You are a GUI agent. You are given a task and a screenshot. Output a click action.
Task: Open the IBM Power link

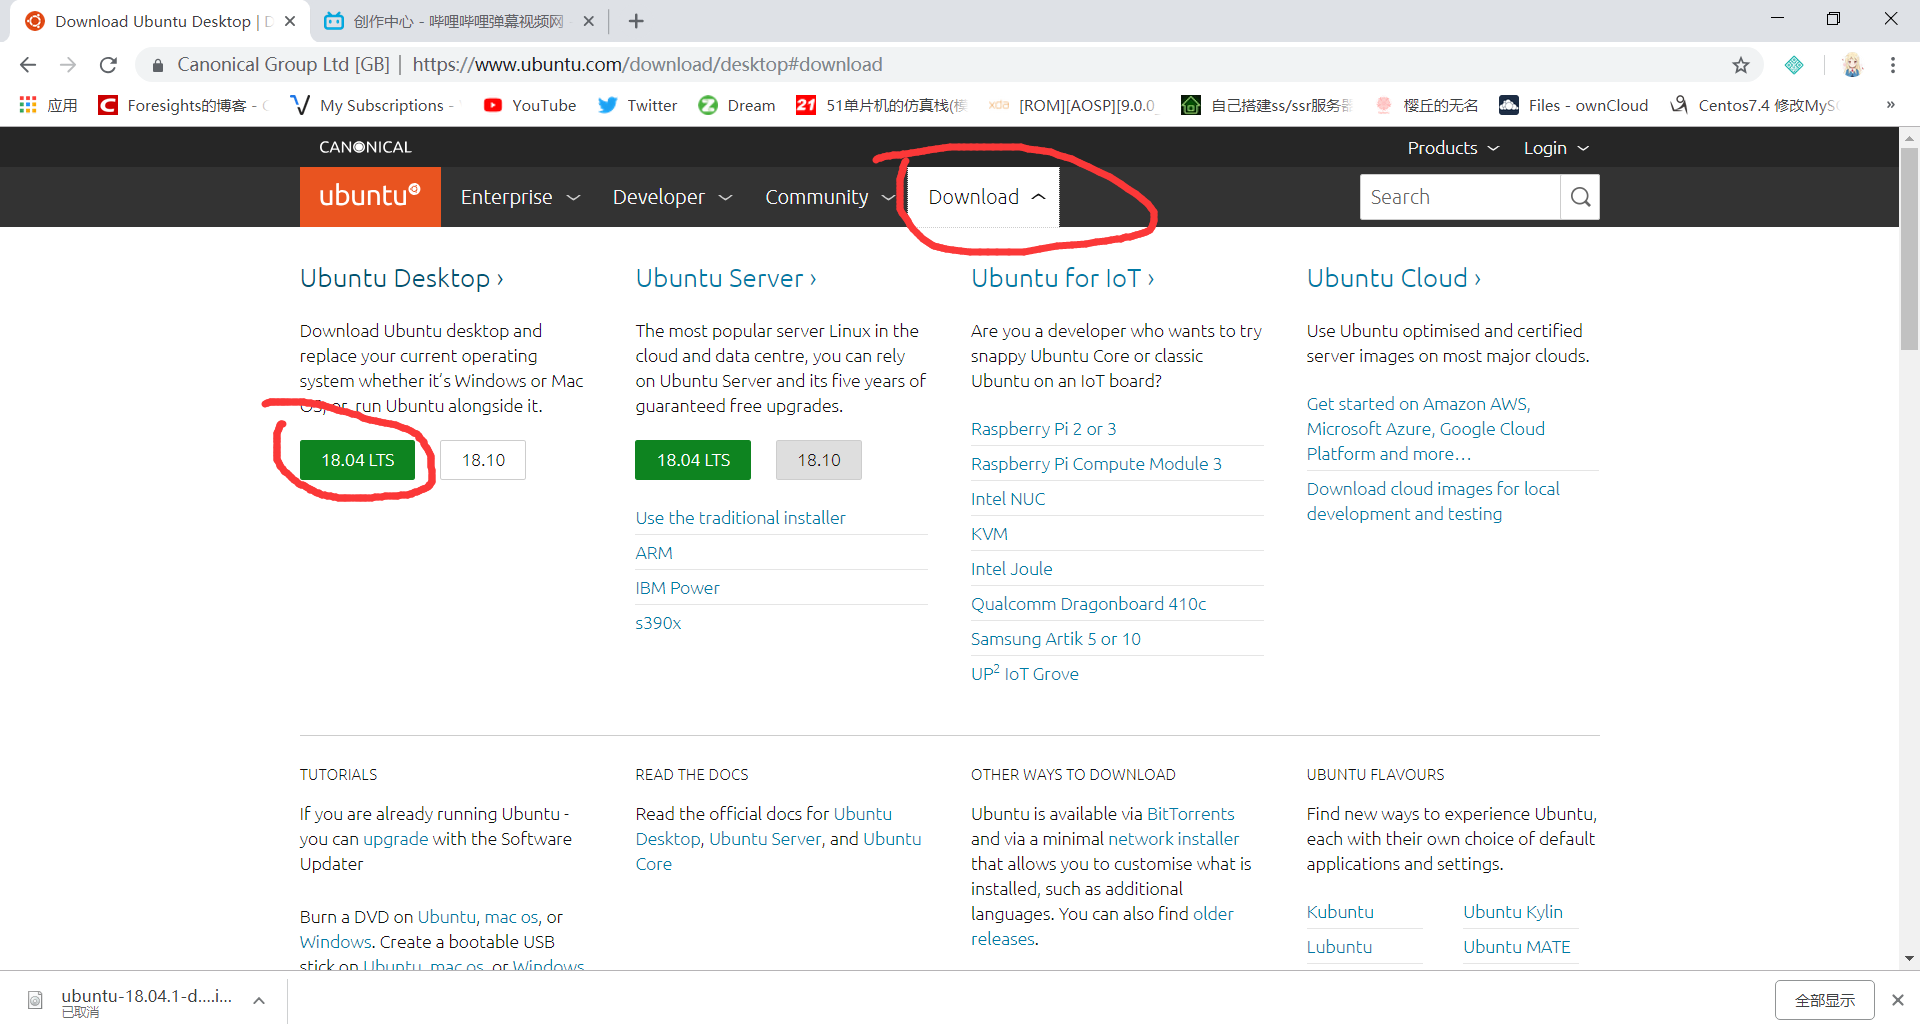[677, 588]
